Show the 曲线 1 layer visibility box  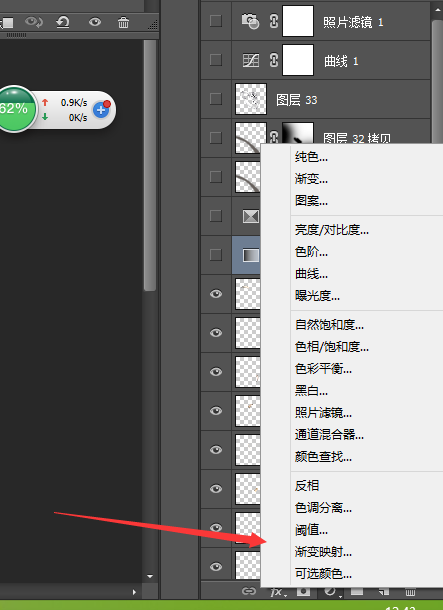point(216,60)
